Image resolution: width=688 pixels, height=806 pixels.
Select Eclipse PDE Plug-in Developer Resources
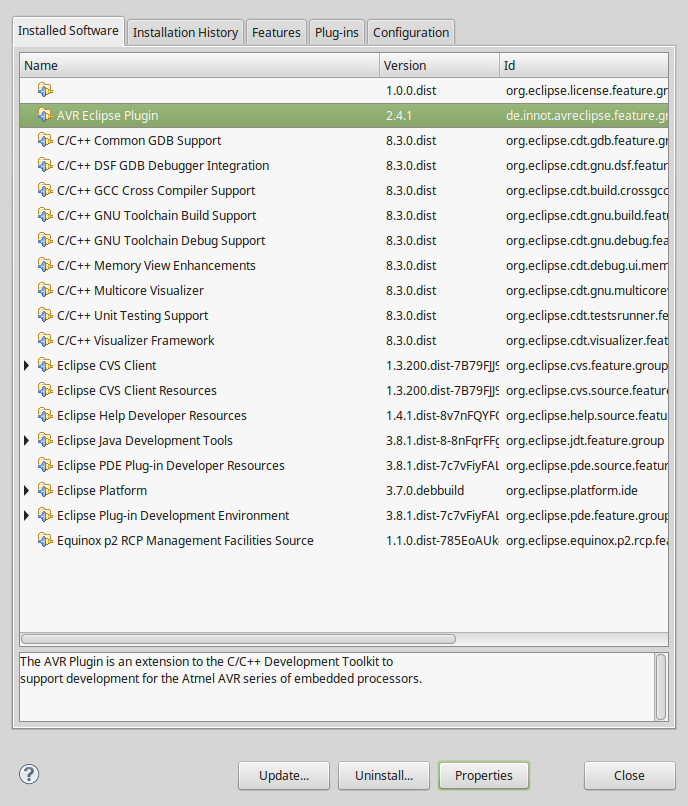point(344,466)
